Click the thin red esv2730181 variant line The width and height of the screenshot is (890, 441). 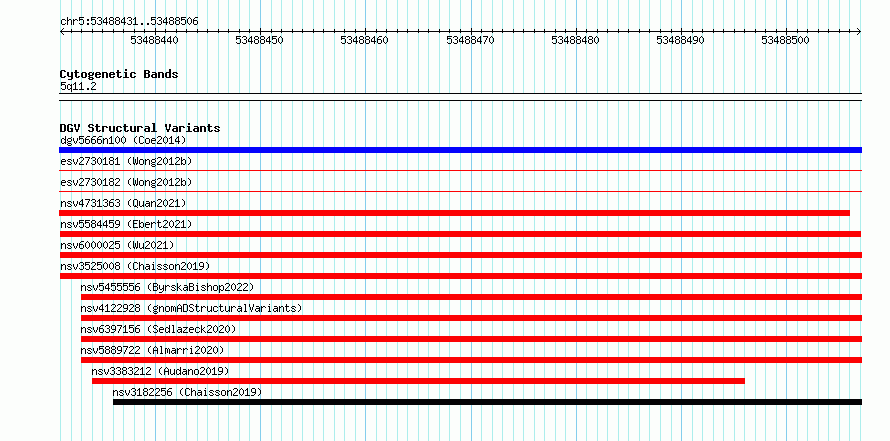[460, 170]
